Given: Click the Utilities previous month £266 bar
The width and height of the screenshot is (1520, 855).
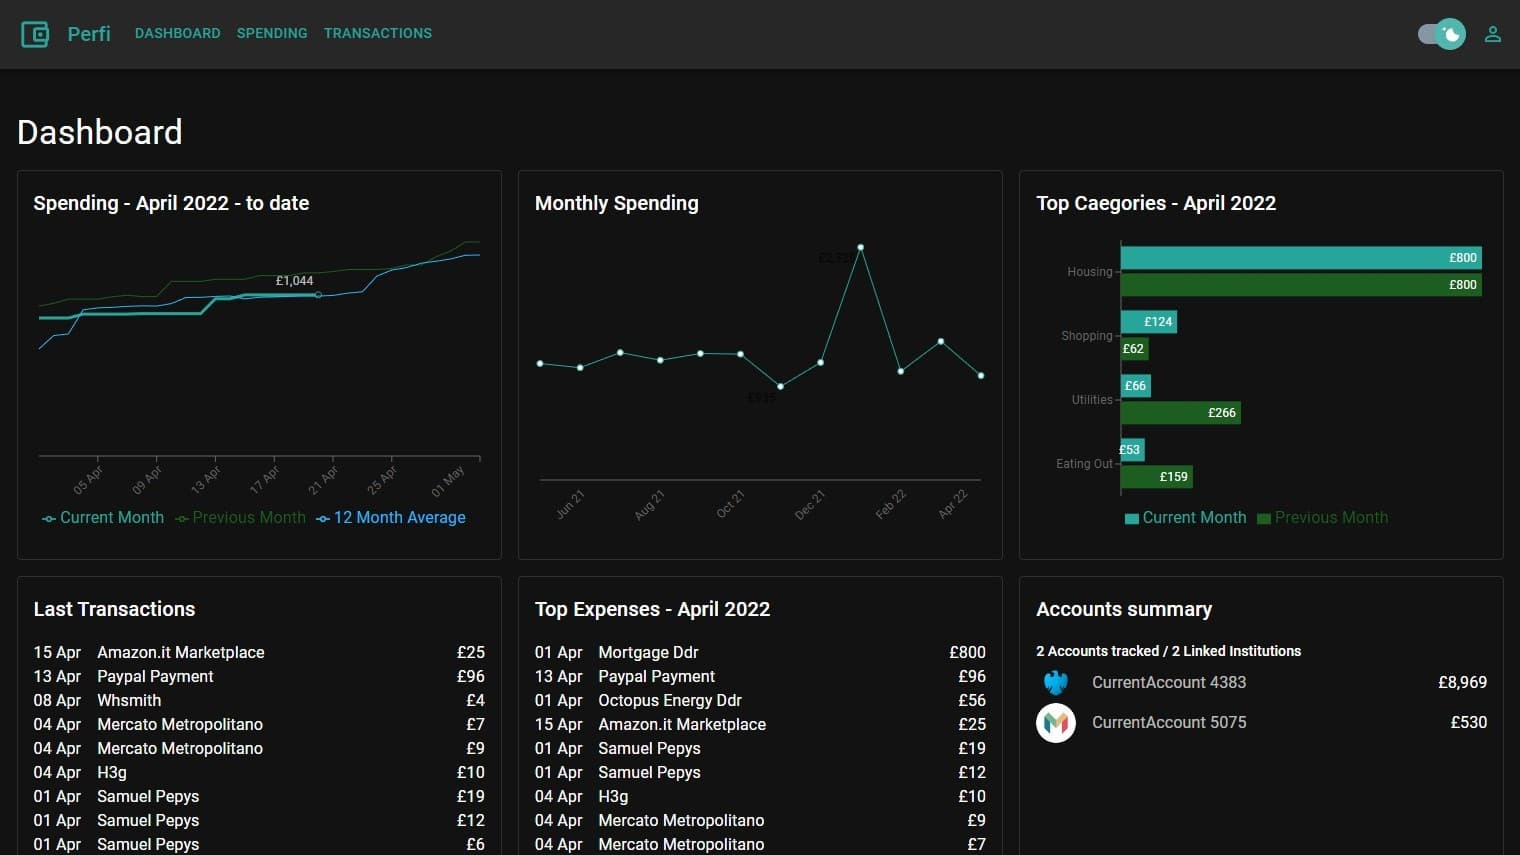Looking at the screenshot, I should click(x=1180, y=413).
